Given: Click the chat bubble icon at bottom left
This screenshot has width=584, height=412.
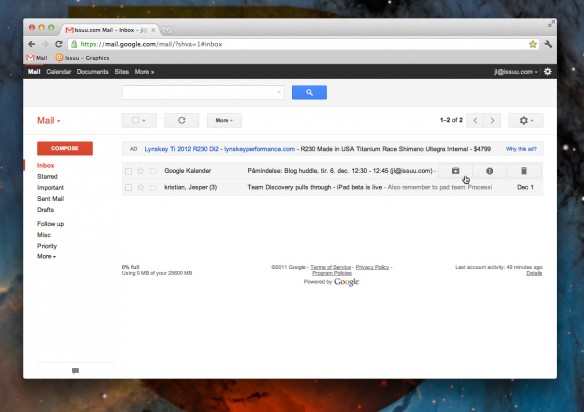Looking at the screenshot, I should tap(75, 371).
